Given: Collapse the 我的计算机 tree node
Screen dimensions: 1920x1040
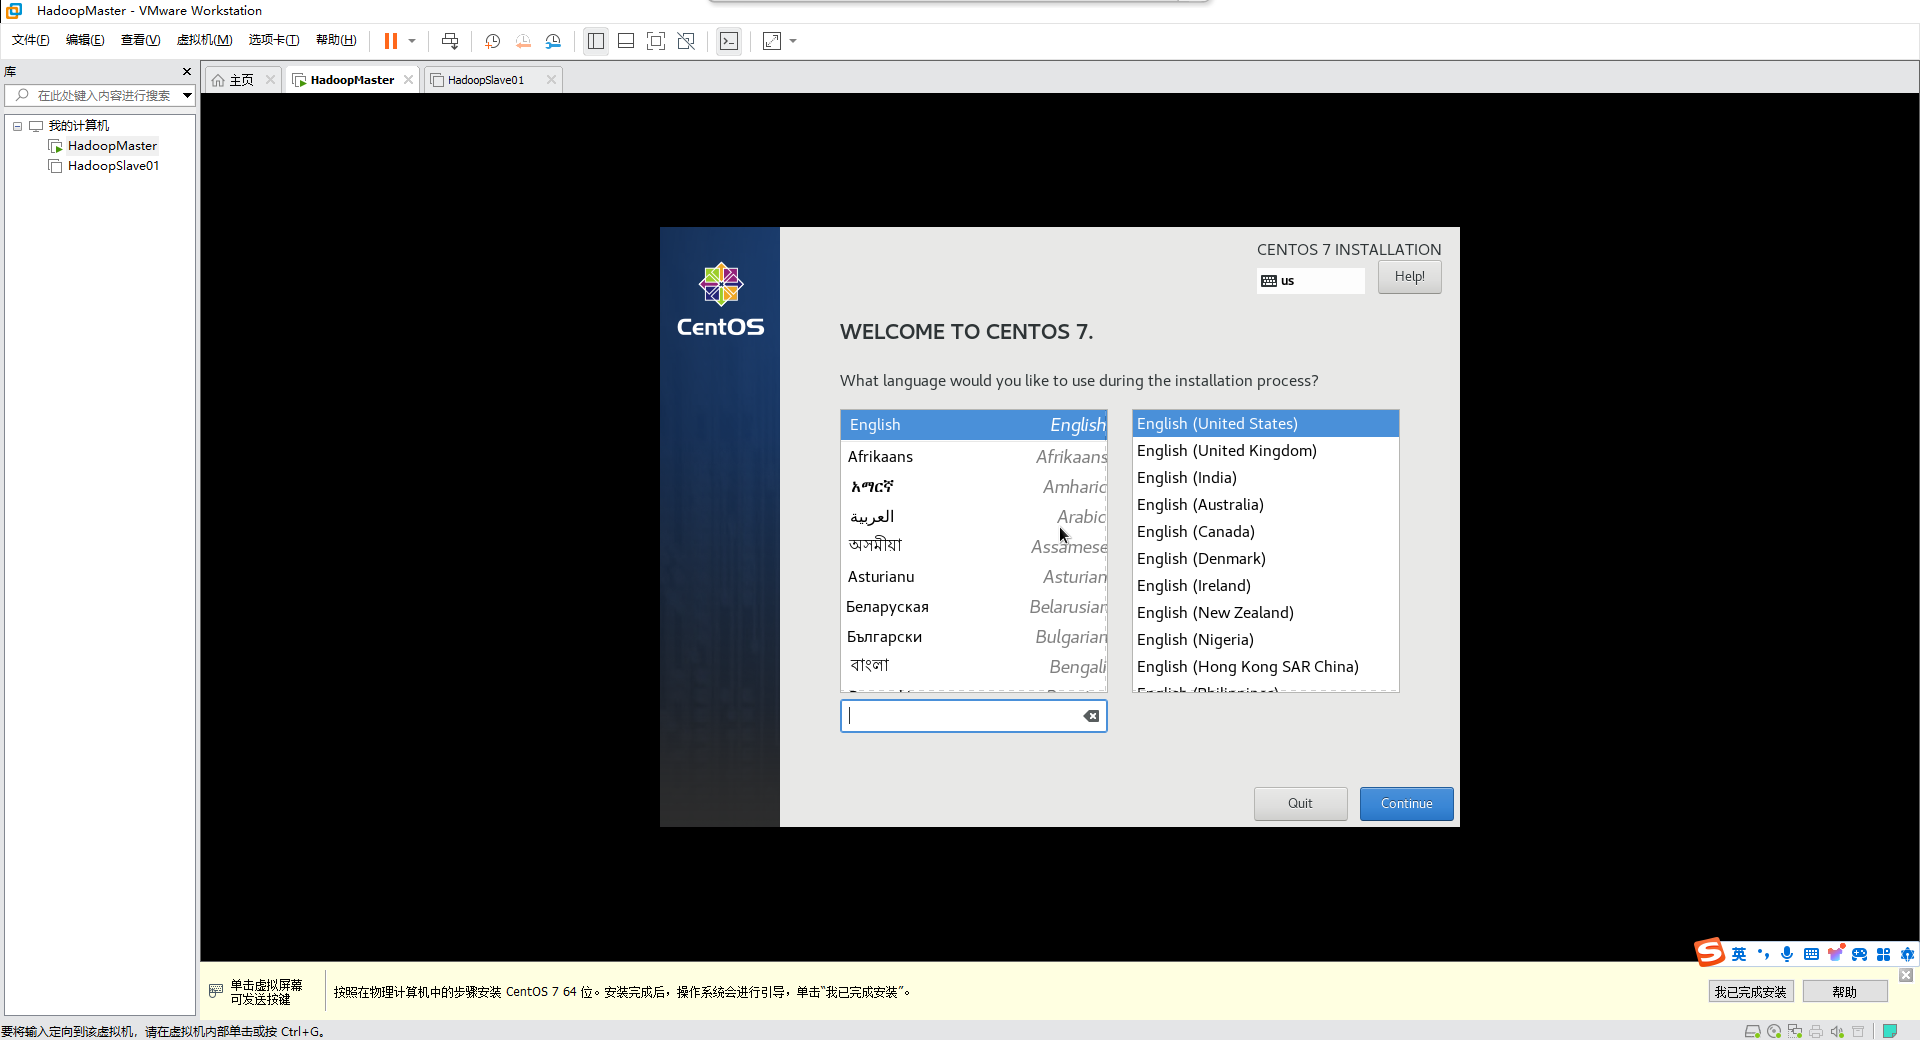Looking at the screenshot, I should pos(18,126).
